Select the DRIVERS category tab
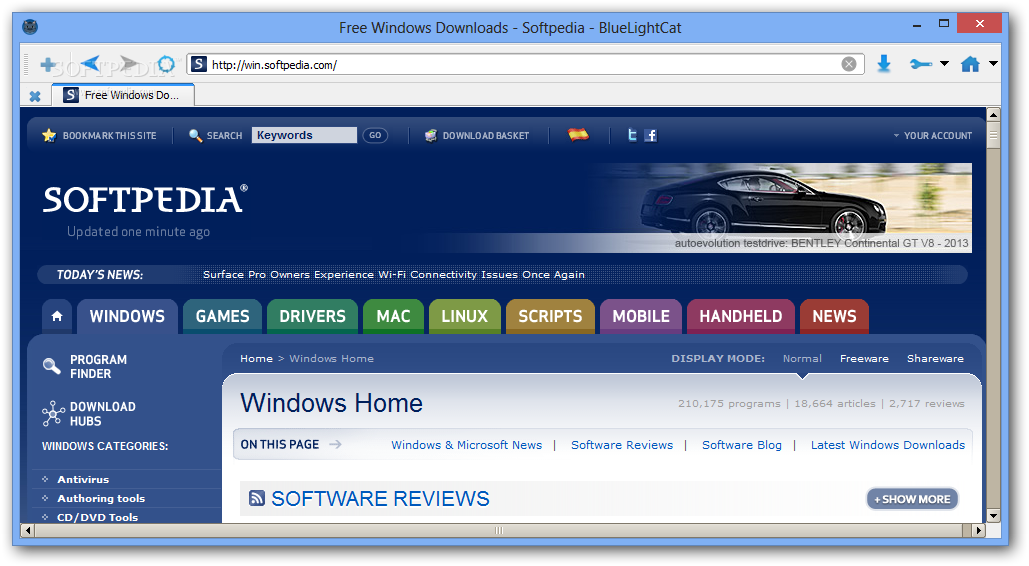1029x566 pixels. coord(312,316)
